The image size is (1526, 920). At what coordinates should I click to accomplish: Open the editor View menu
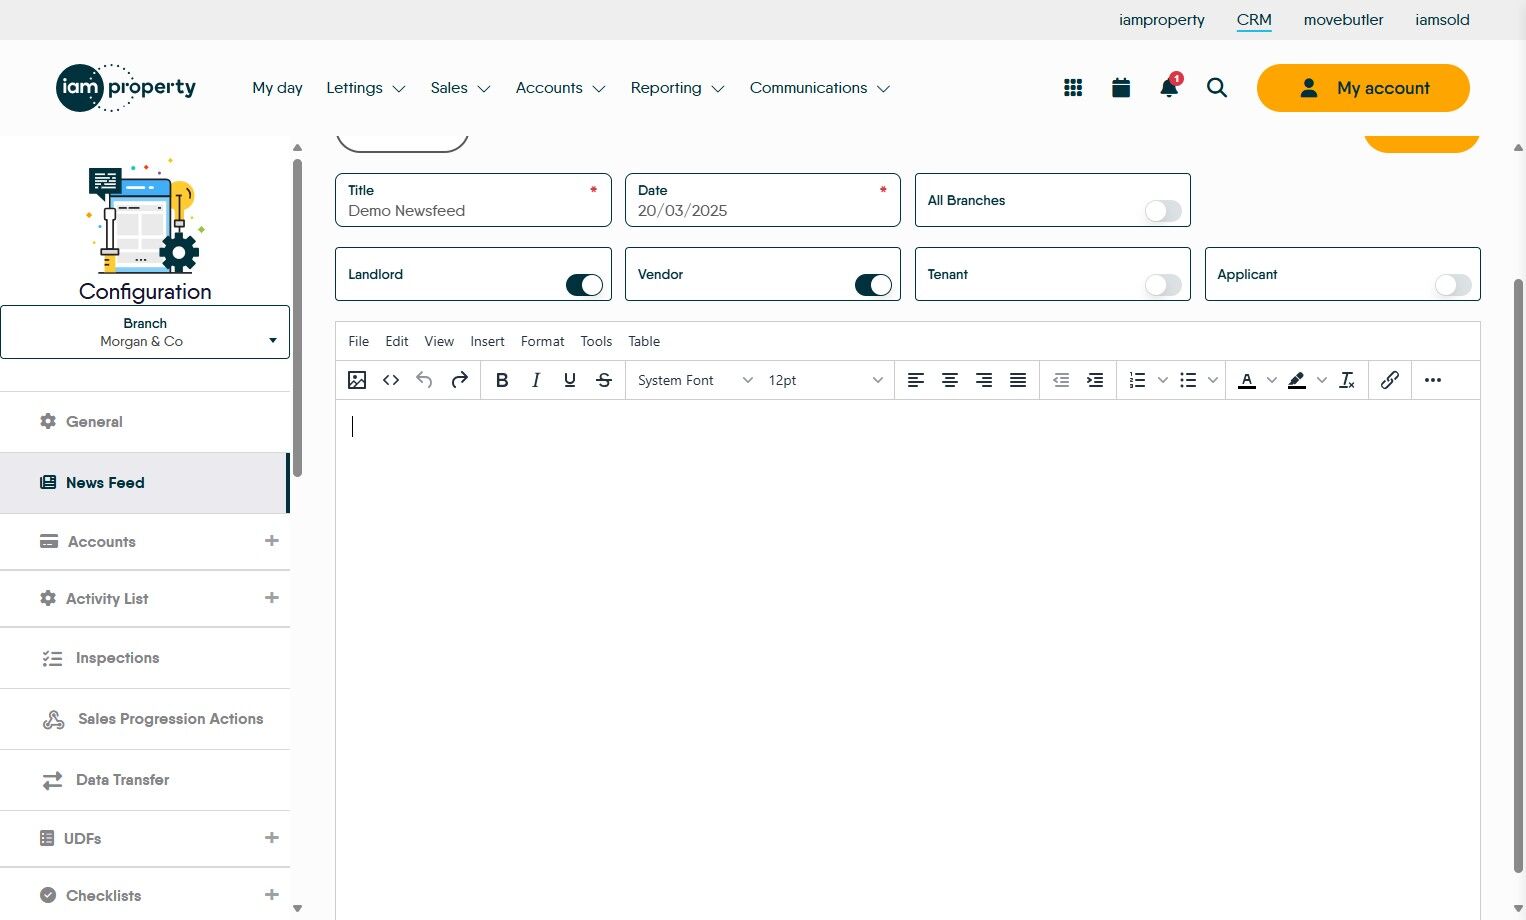(x=439, y=341)
